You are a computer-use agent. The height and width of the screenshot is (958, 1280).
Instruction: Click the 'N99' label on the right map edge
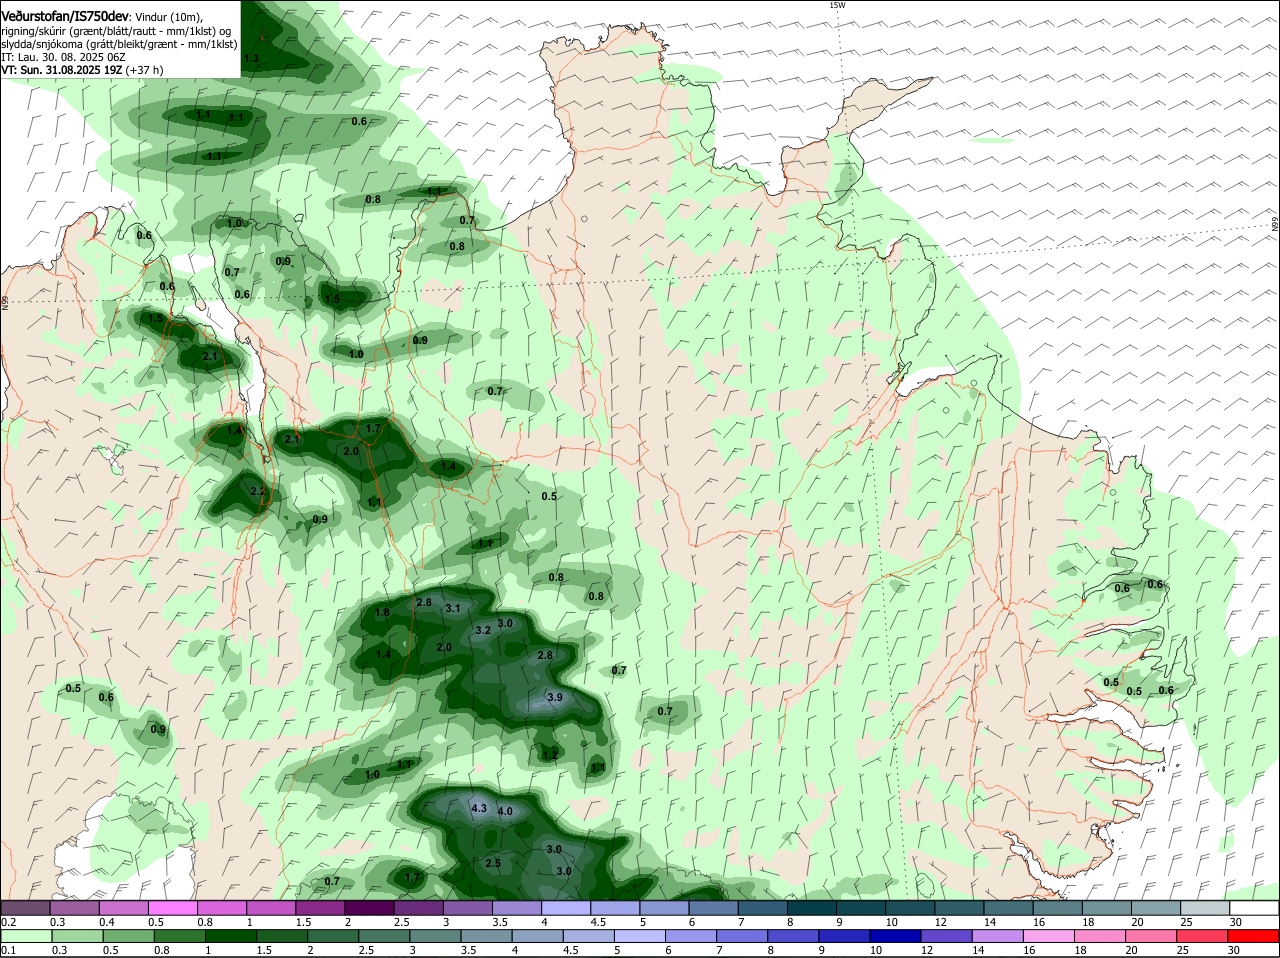tap(1275, 225)
